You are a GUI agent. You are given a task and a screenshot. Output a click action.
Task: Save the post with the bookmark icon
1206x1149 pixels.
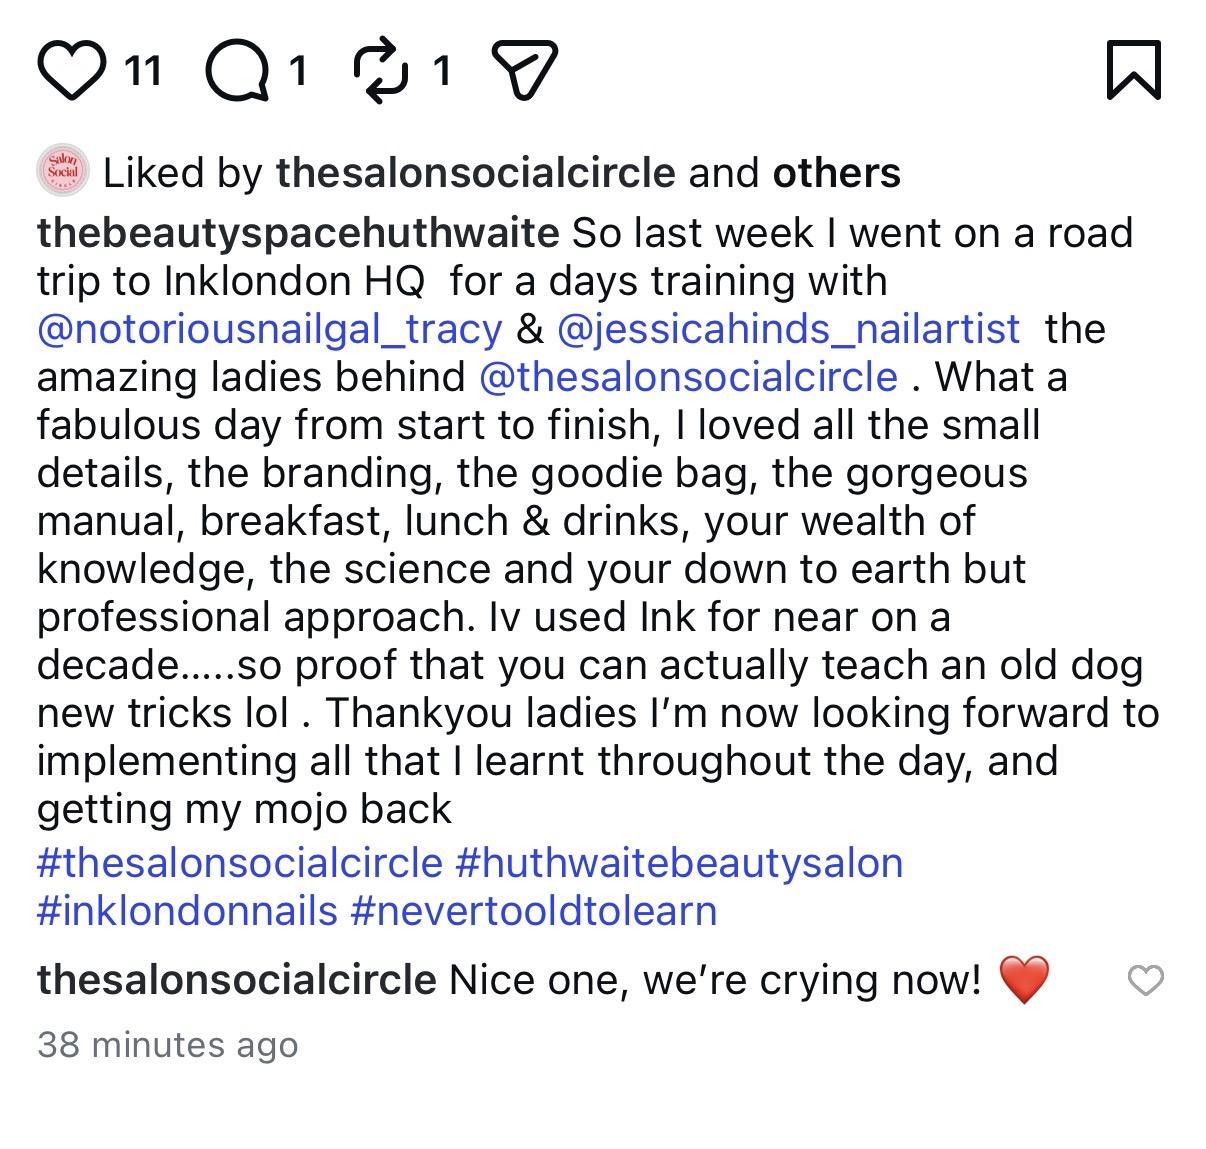1134,70
